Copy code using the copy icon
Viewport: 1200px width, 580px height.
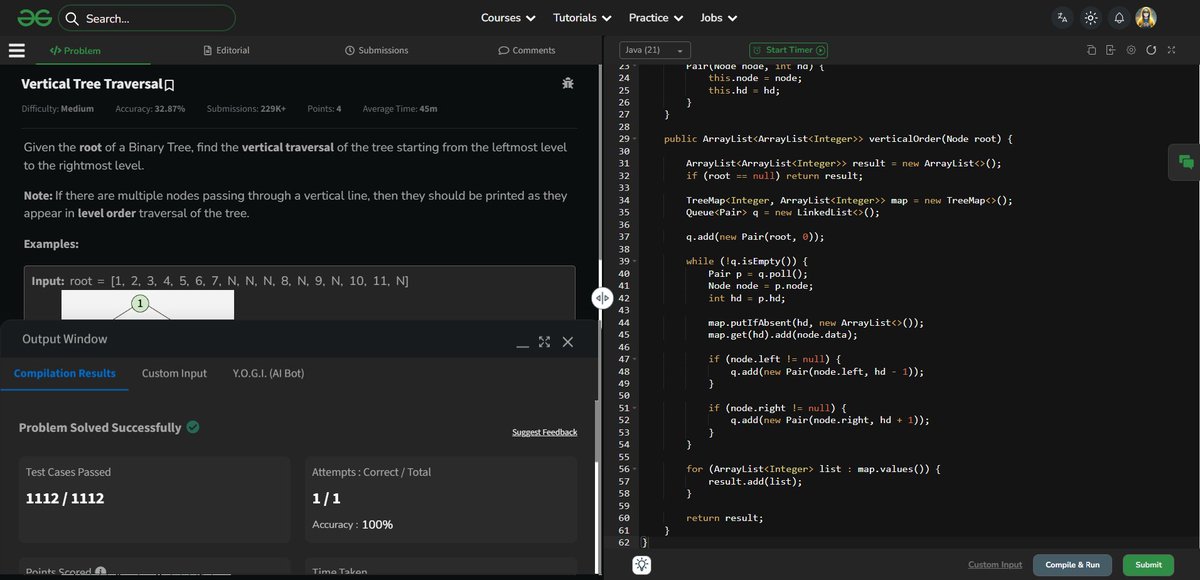pos(1092,50)
